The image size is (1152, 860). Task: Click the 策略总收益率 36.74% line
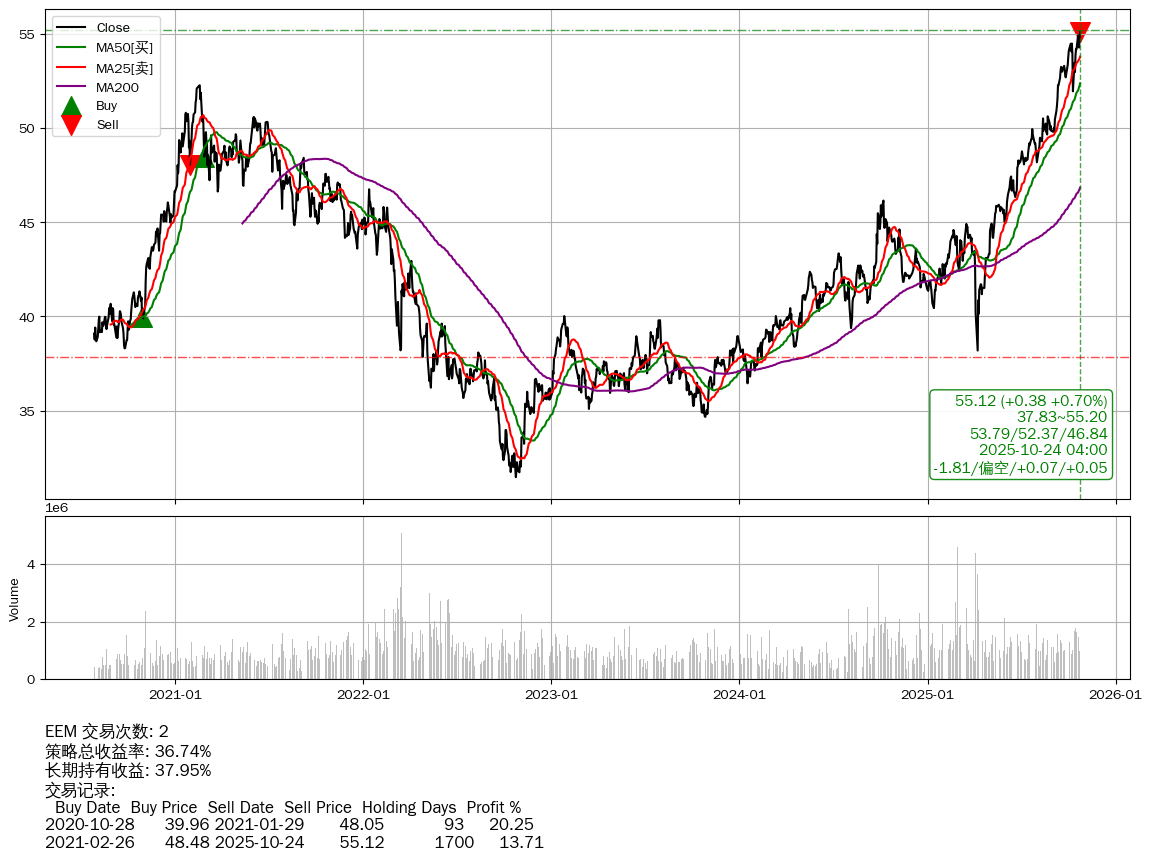click(x=128, y=751)
